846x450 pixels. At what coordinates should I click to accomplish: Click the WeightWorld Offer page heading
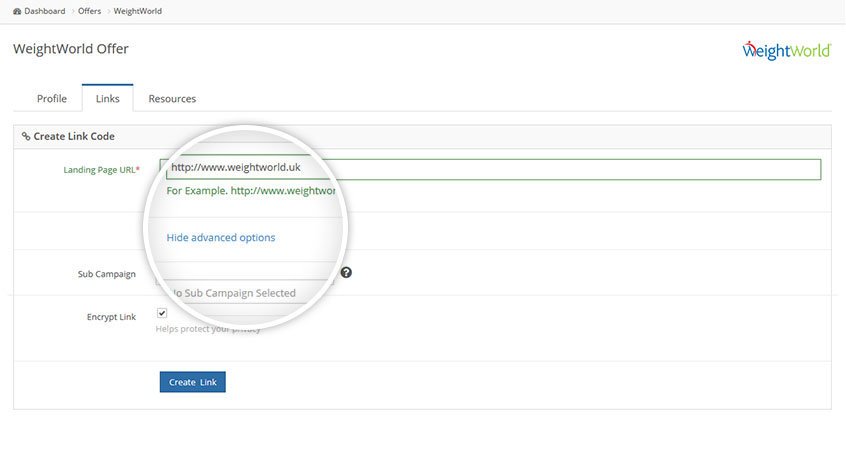[71, 49]
